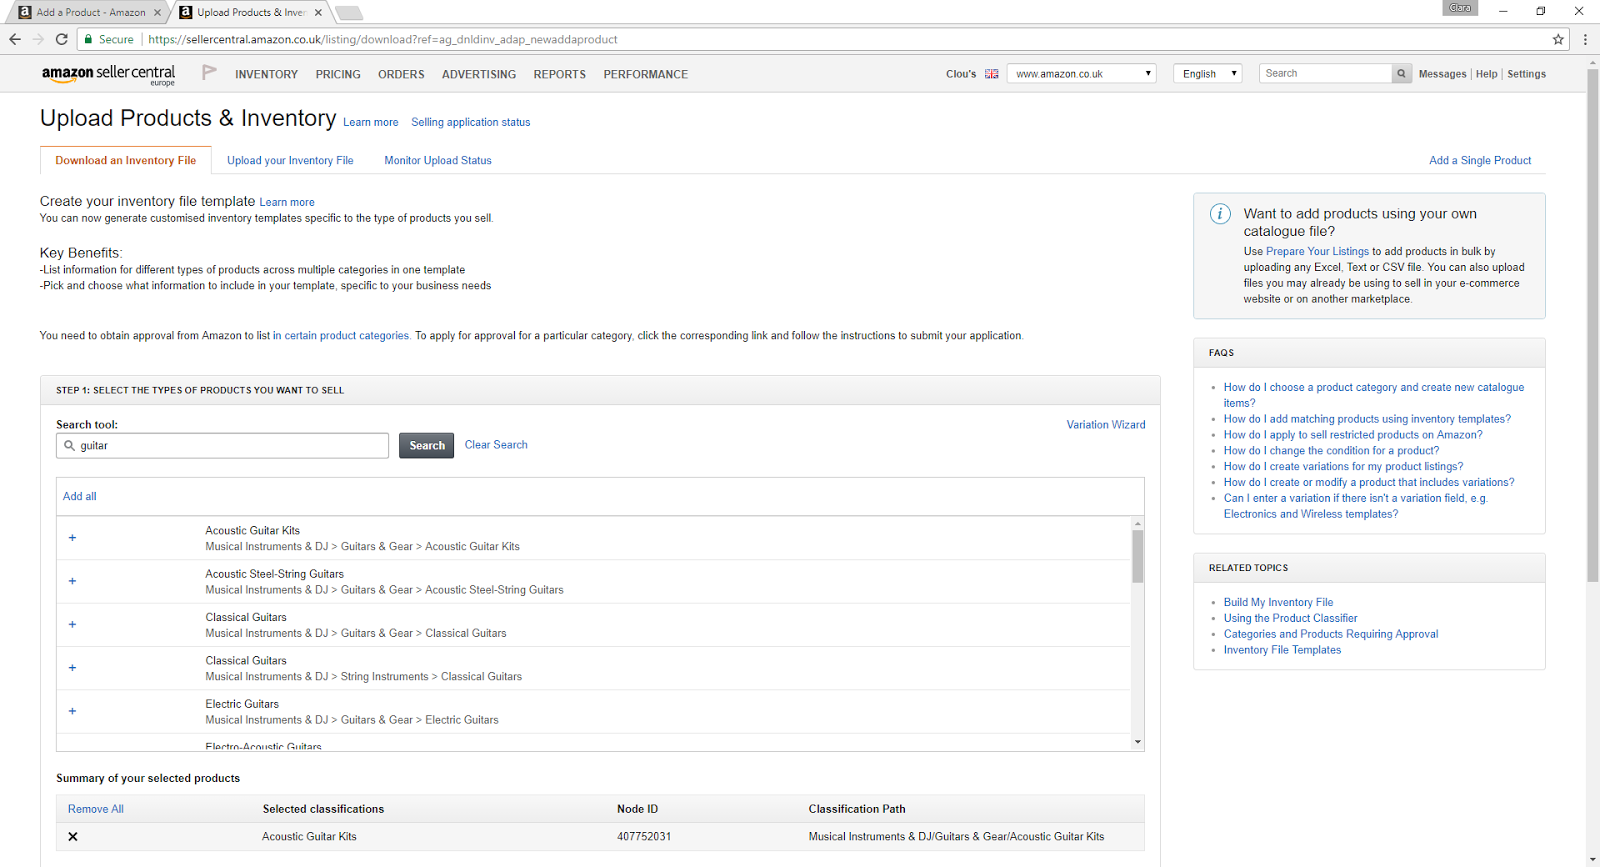Open Help link in header
This screenshot has height=867, width=1600.
1487,74
